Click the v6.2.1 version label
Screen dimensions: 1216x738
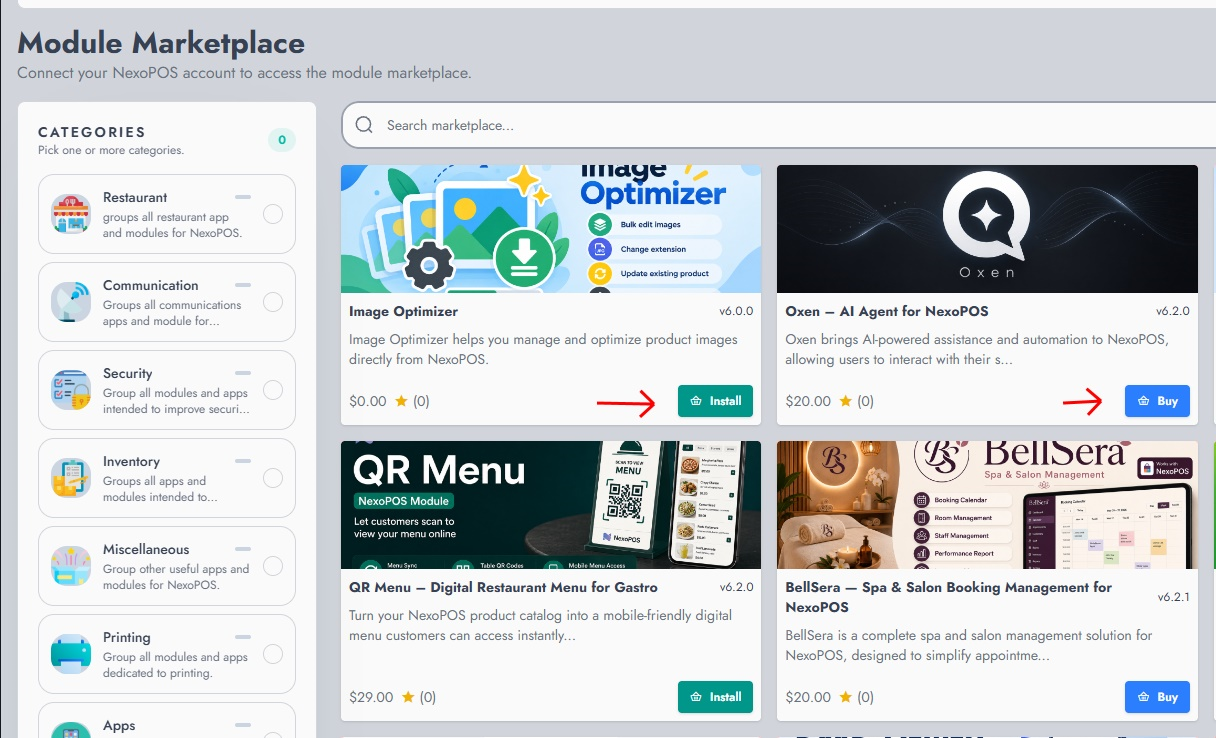tap(1174, 597)
